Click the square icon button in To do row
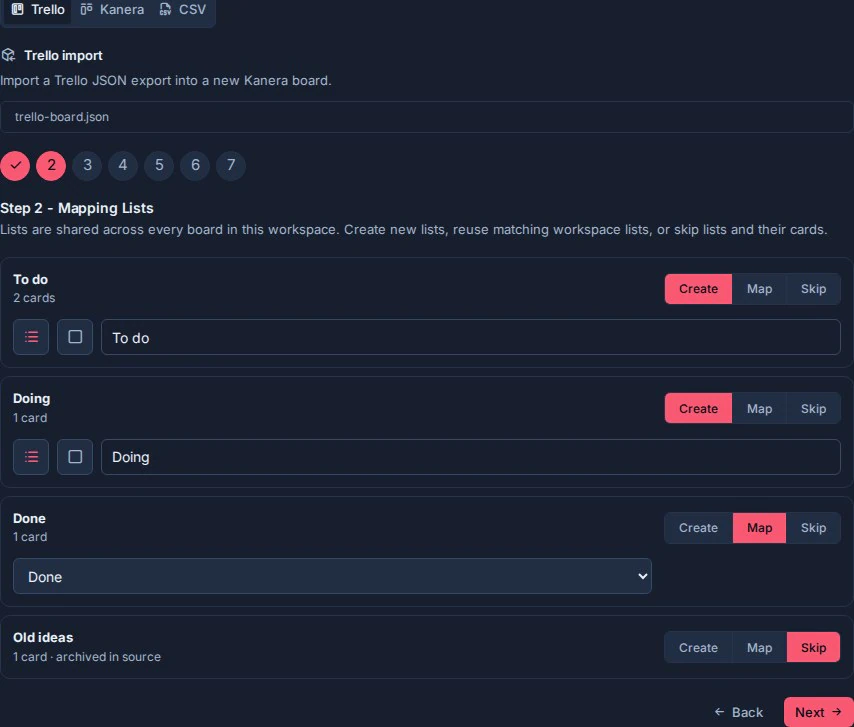 tap(75, 337)
